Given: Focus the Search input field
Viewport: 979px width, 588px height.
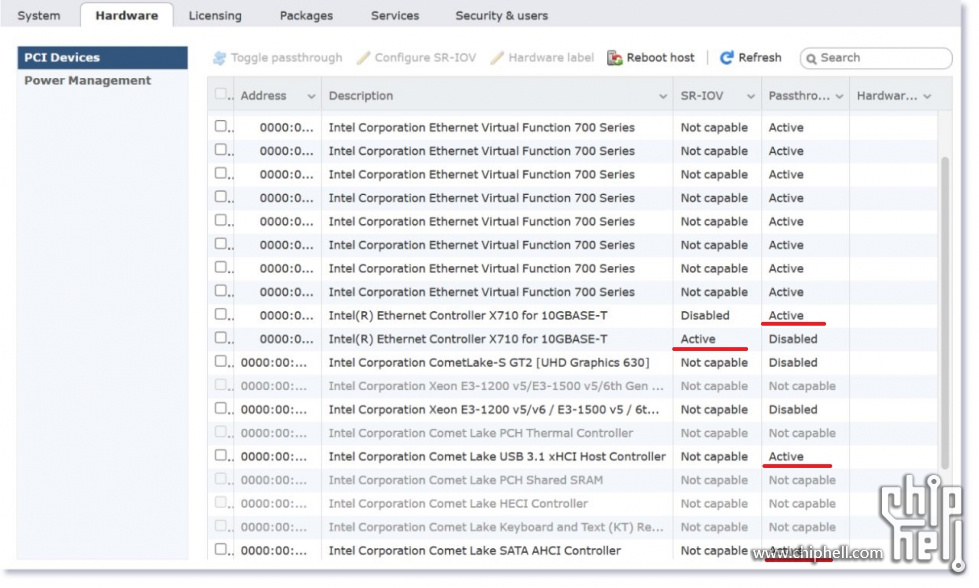Looking at the screenshot, I should click(876, 58).
